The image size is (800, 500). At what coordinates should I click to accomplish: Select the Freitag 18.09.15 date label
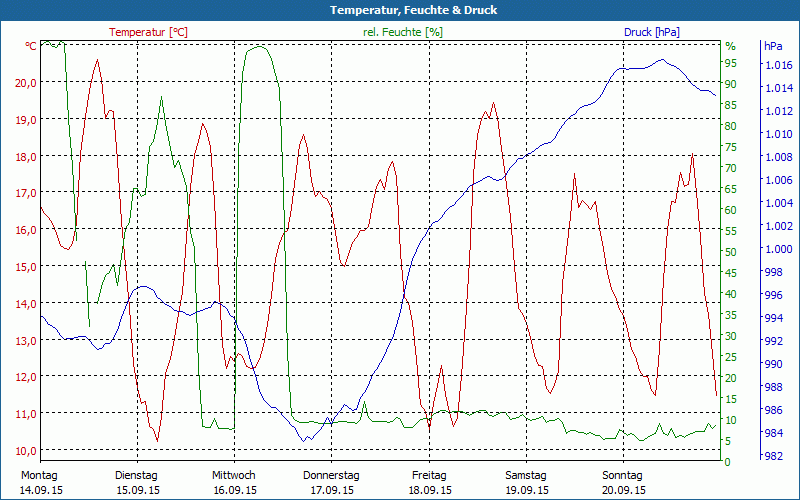[x=429, y=482]
